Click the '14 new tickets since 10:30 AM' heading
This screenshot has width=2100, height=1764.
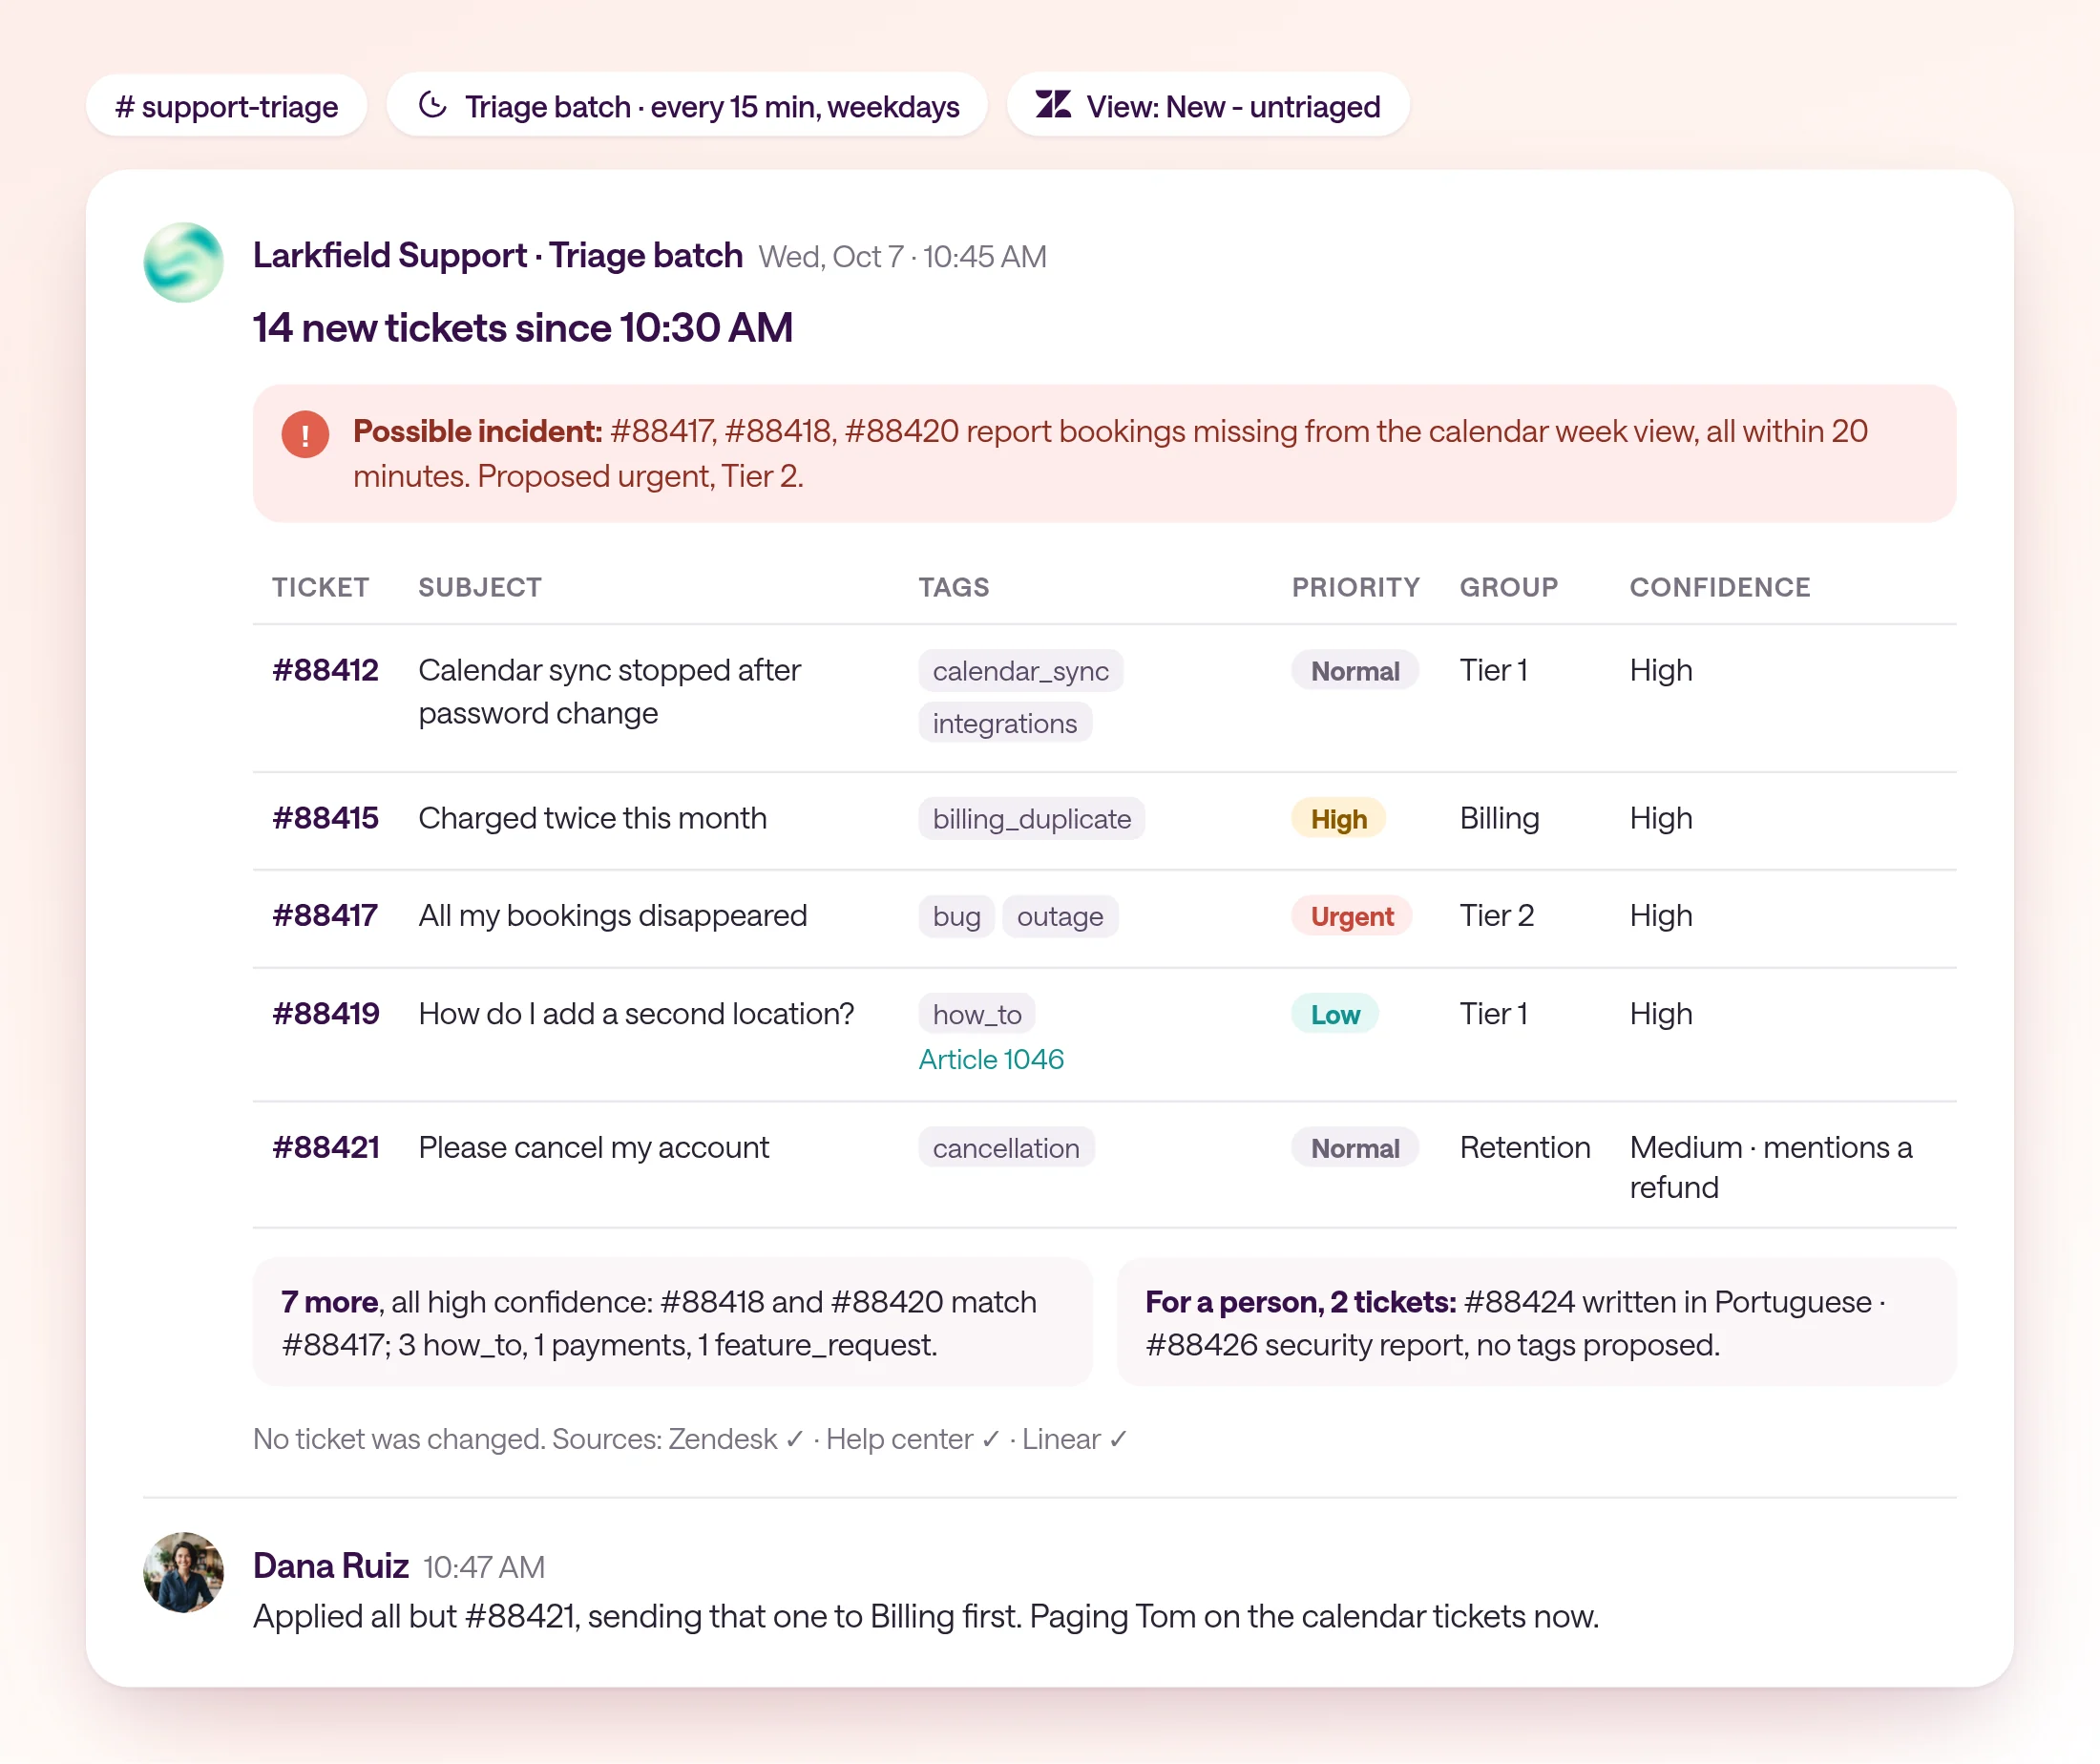click(x=522, y=328)
